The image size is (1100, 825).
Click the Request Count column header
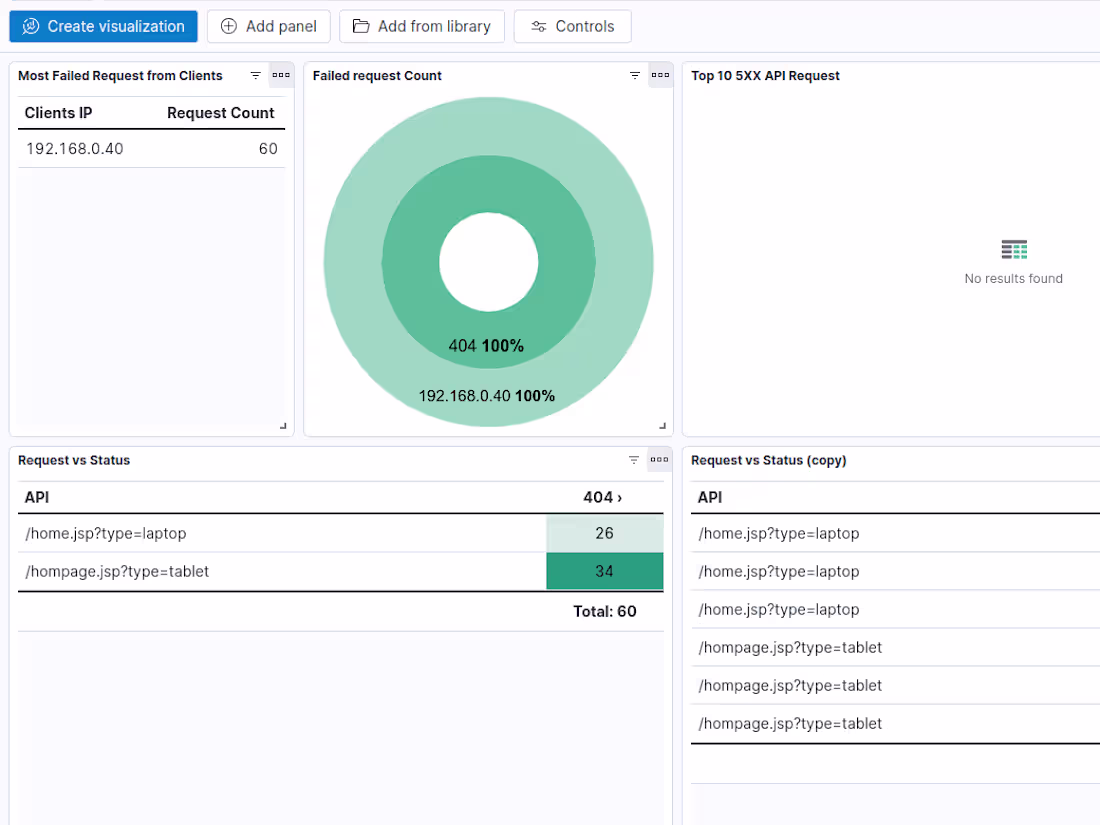tap(220, 113)
